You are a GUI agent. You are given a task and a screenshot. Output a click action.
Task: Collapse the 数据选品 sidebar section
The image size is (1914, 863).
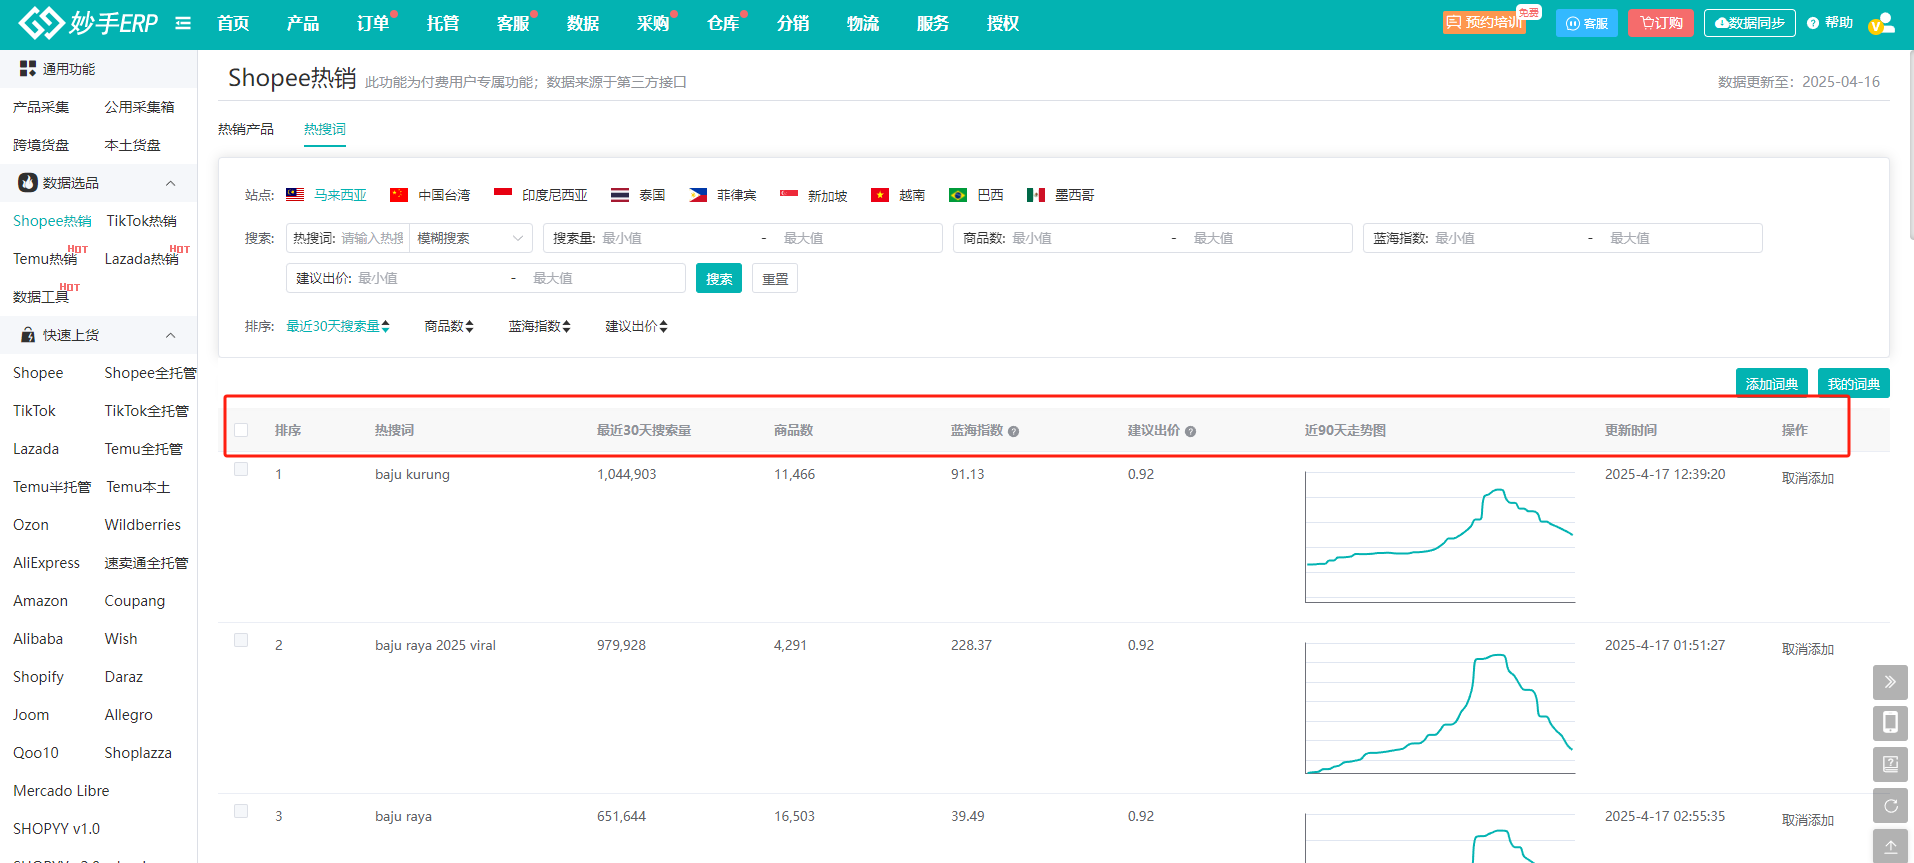(x=170, y=183)
